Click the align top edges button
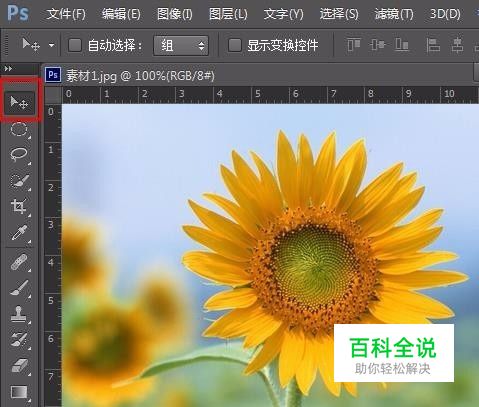This screenshot has width=479, height=407. click(354, 44)
